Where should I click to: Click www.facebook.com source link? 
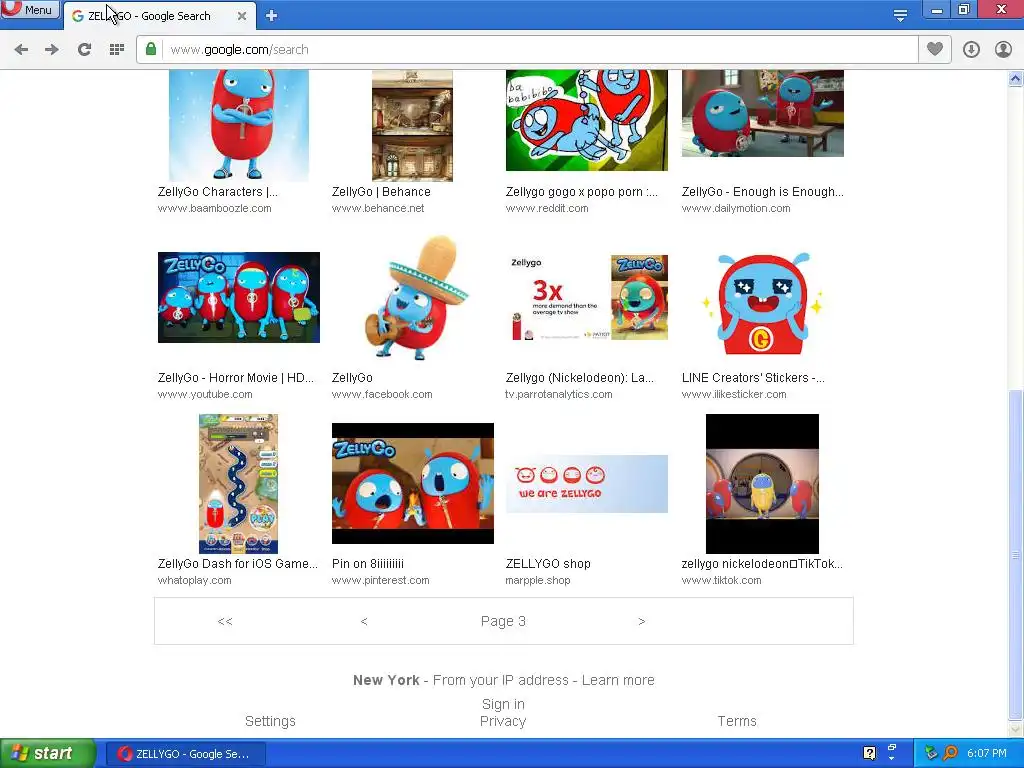click(381, 394)
